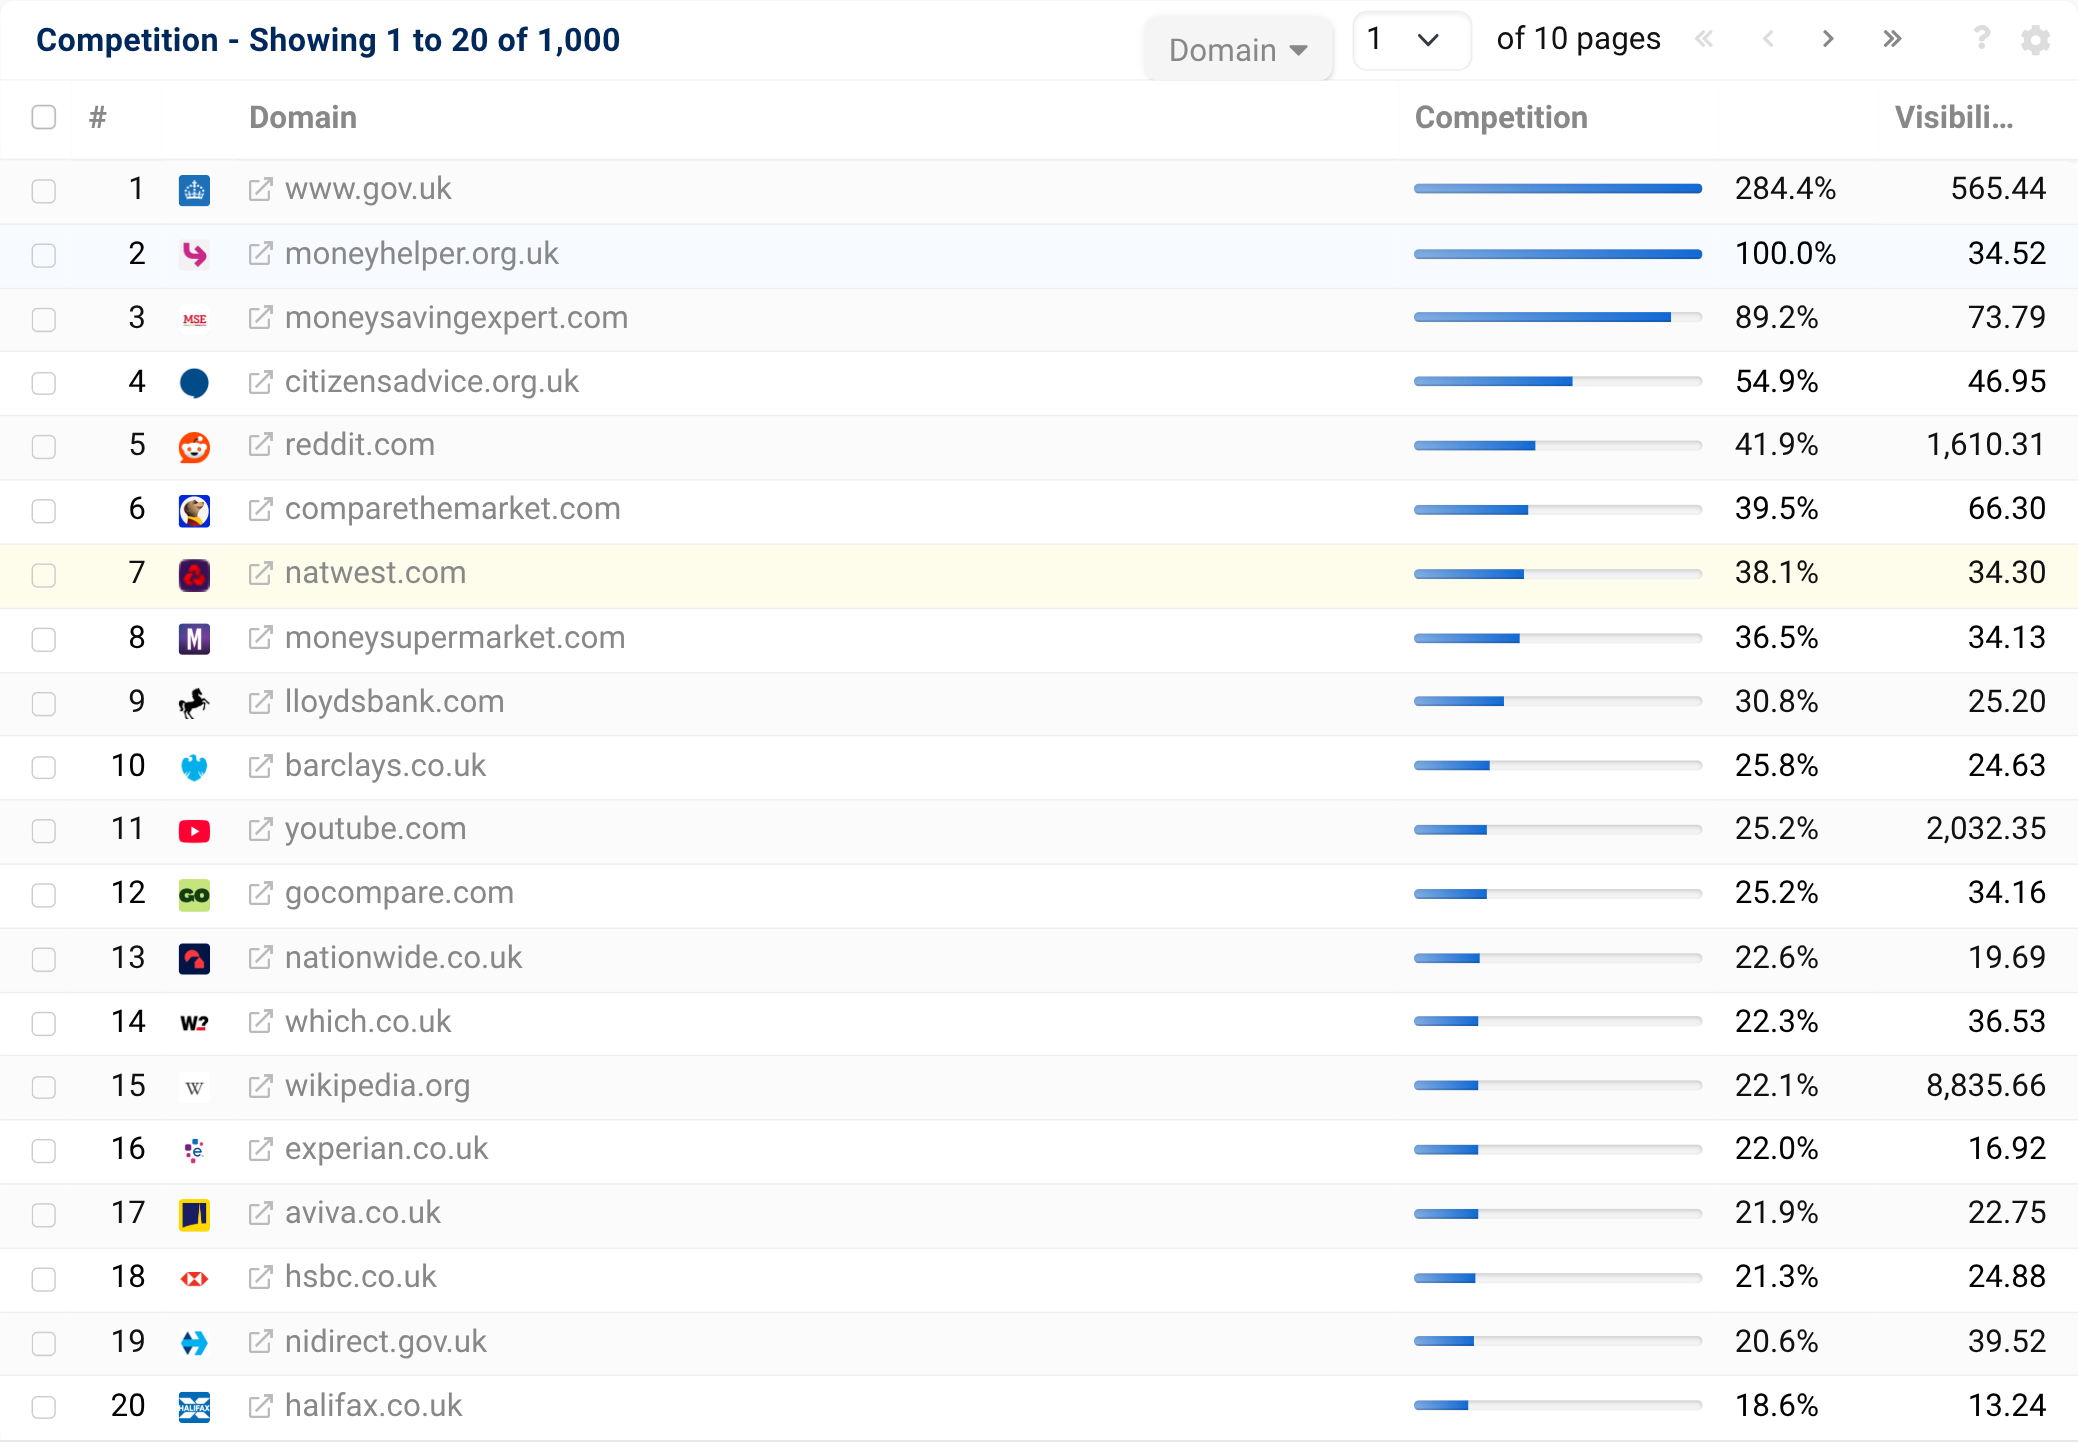Click the GoCompare green favicon

tap(194, 895)
